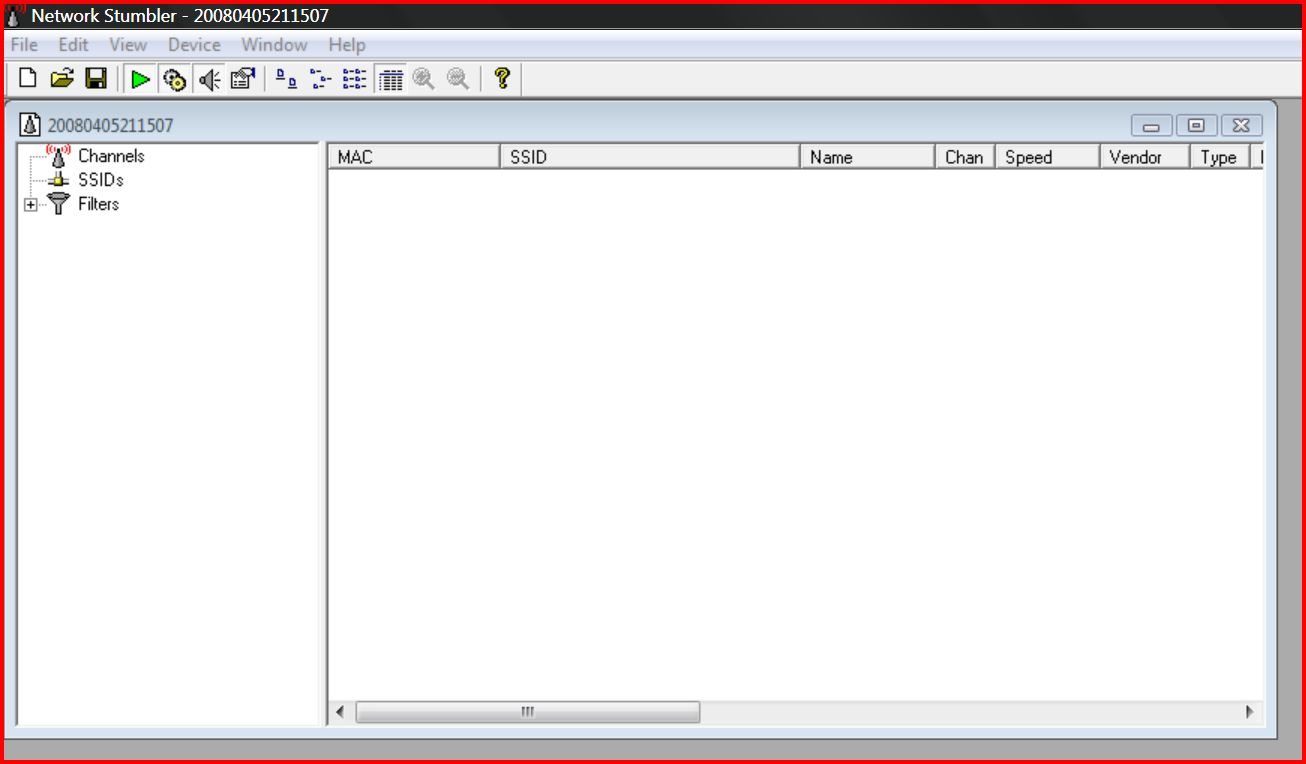Click the zoom in magnifier icon
This screenshot has width=1306, height=764.
pos(424,79)
